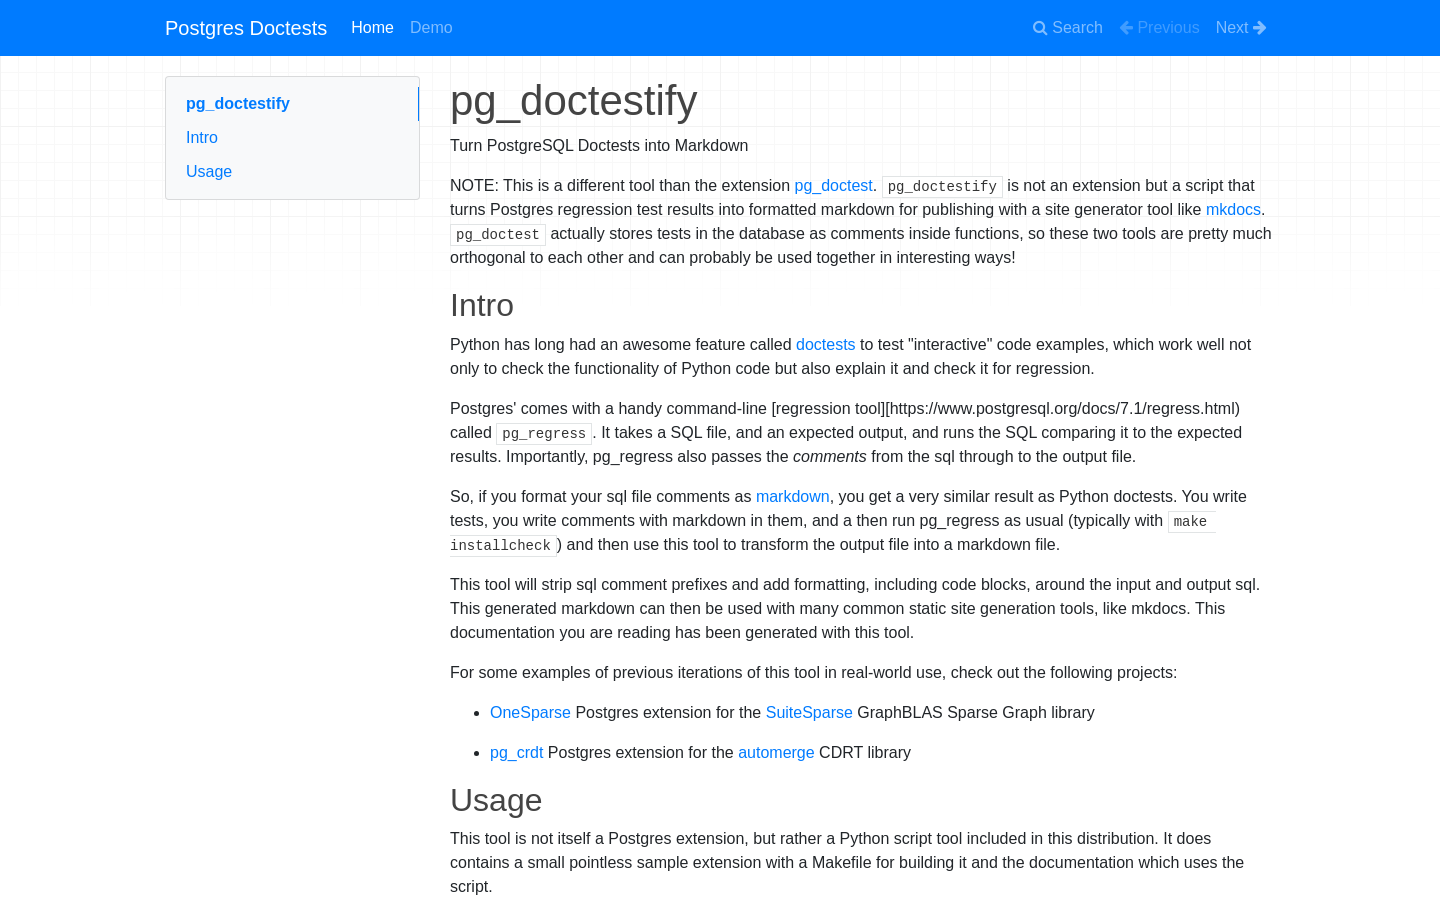Screen dimensions: 1440x900
Task: Open the Postgres Doctests brand link
Action: coord(246,28)
